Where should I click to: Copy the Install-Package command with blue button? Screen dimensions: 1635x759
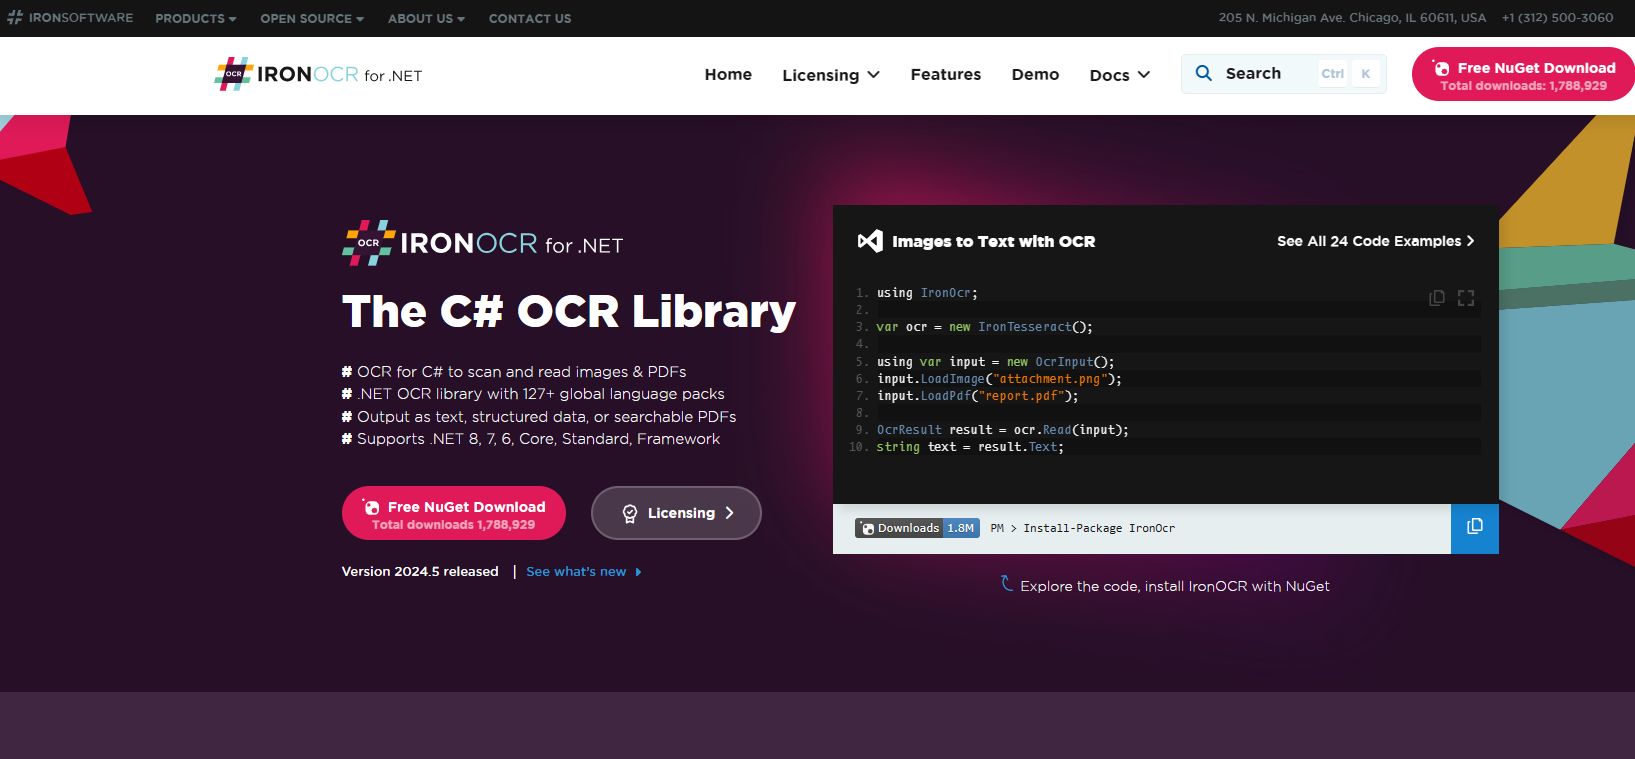pos(1474,528)
